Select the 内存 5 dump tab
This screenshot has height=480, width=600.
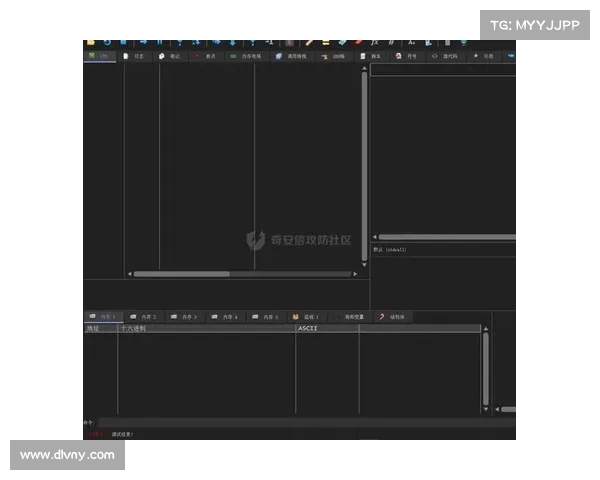(x=266, y=317)
